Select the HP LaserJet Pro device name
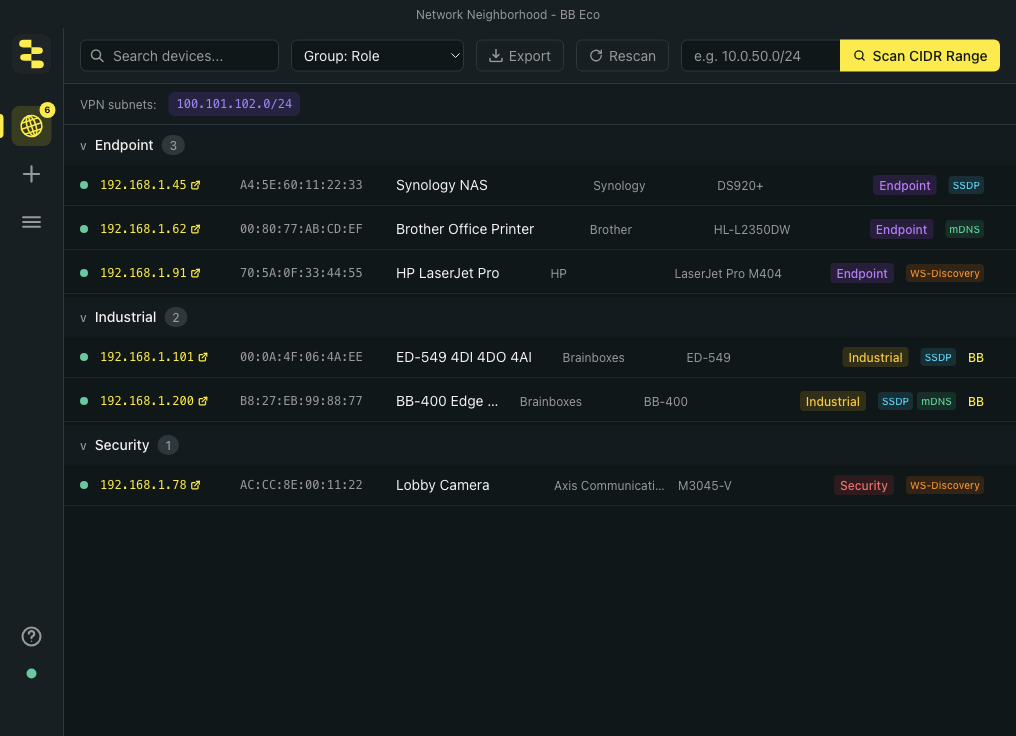This screenshot has height=736, width=1016. (448, 273)
